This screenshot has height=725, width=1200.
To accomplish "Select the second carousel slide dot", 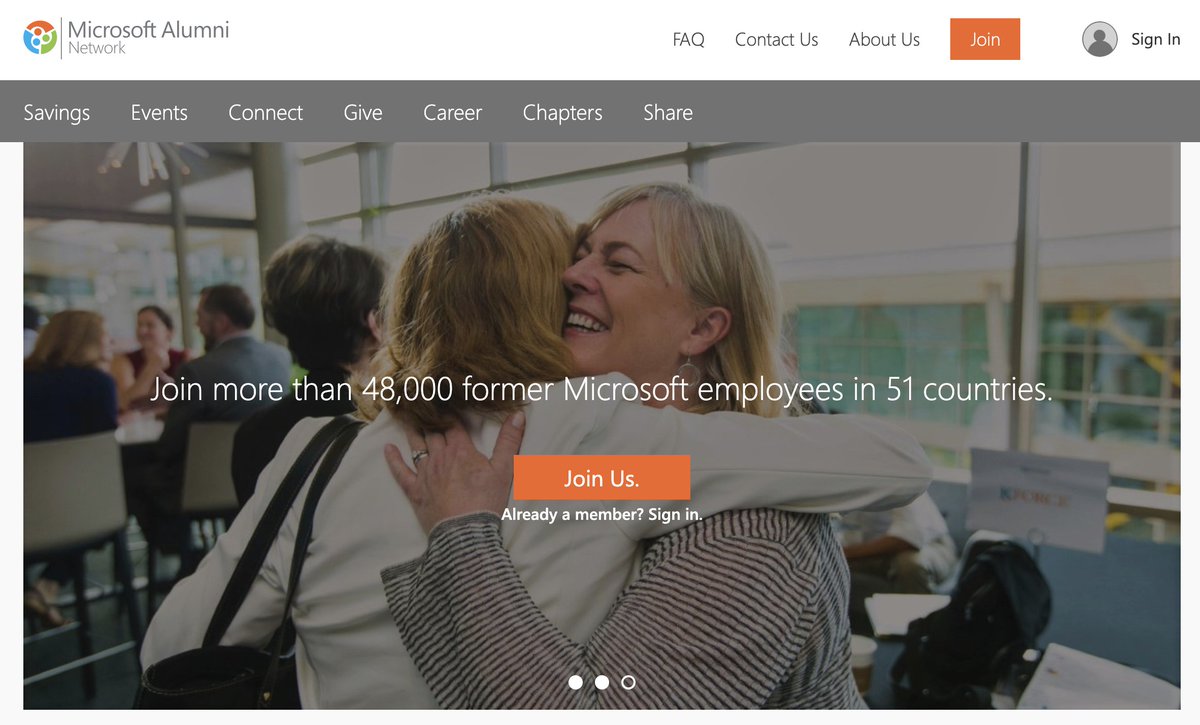I will pyautogui.click(x=602, y=682).
